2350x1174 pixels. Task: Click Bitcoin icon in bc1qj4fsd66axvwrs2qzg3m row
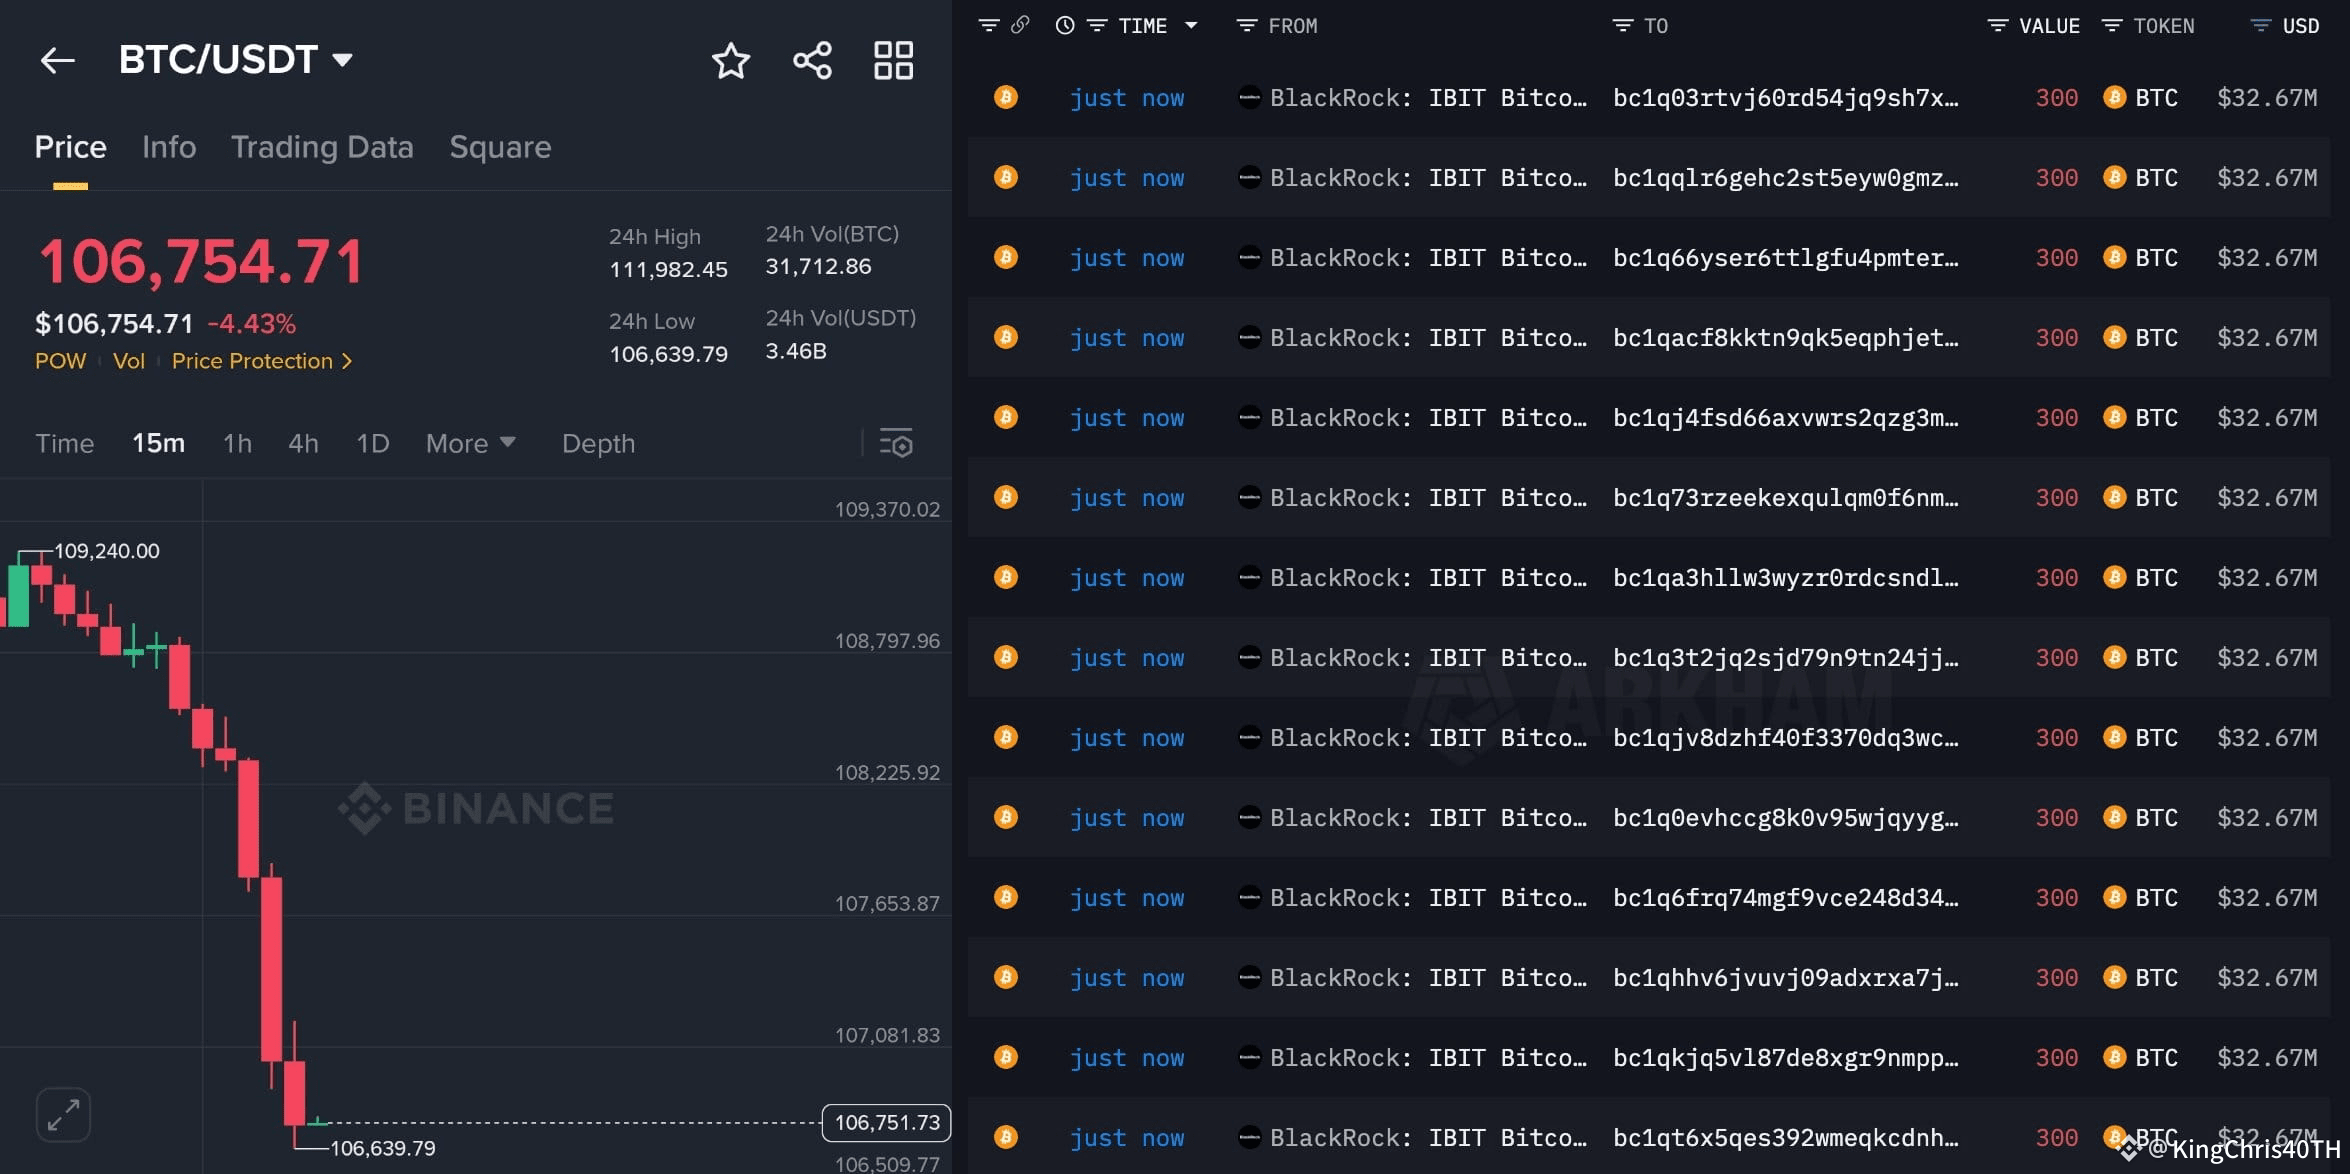click(x=1006, y=417)
